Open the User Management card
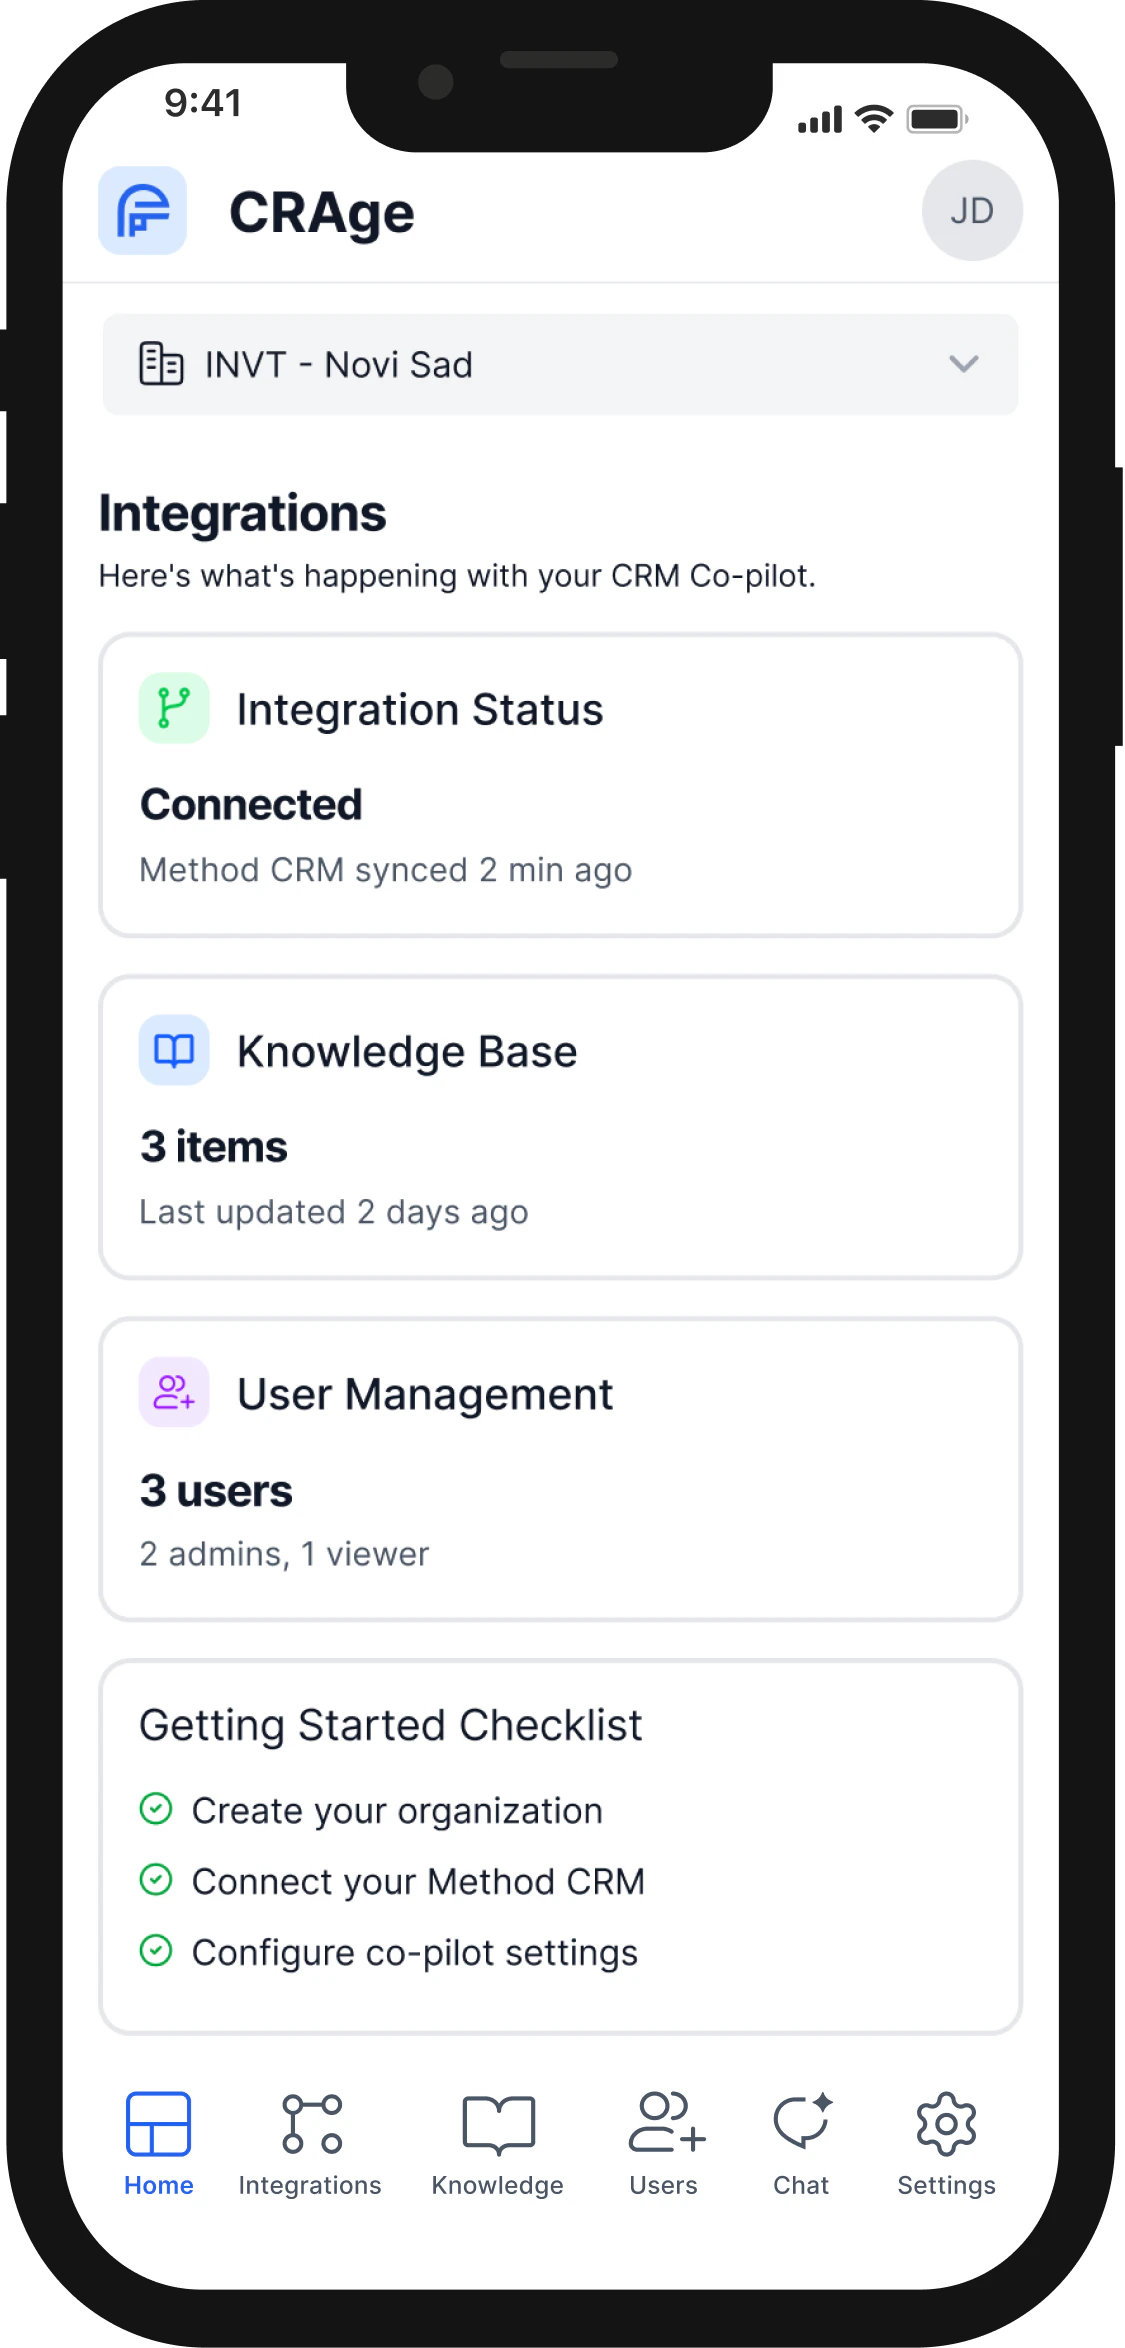The width and height of the screenshot is (1125, 2348). coord(560,1470)
